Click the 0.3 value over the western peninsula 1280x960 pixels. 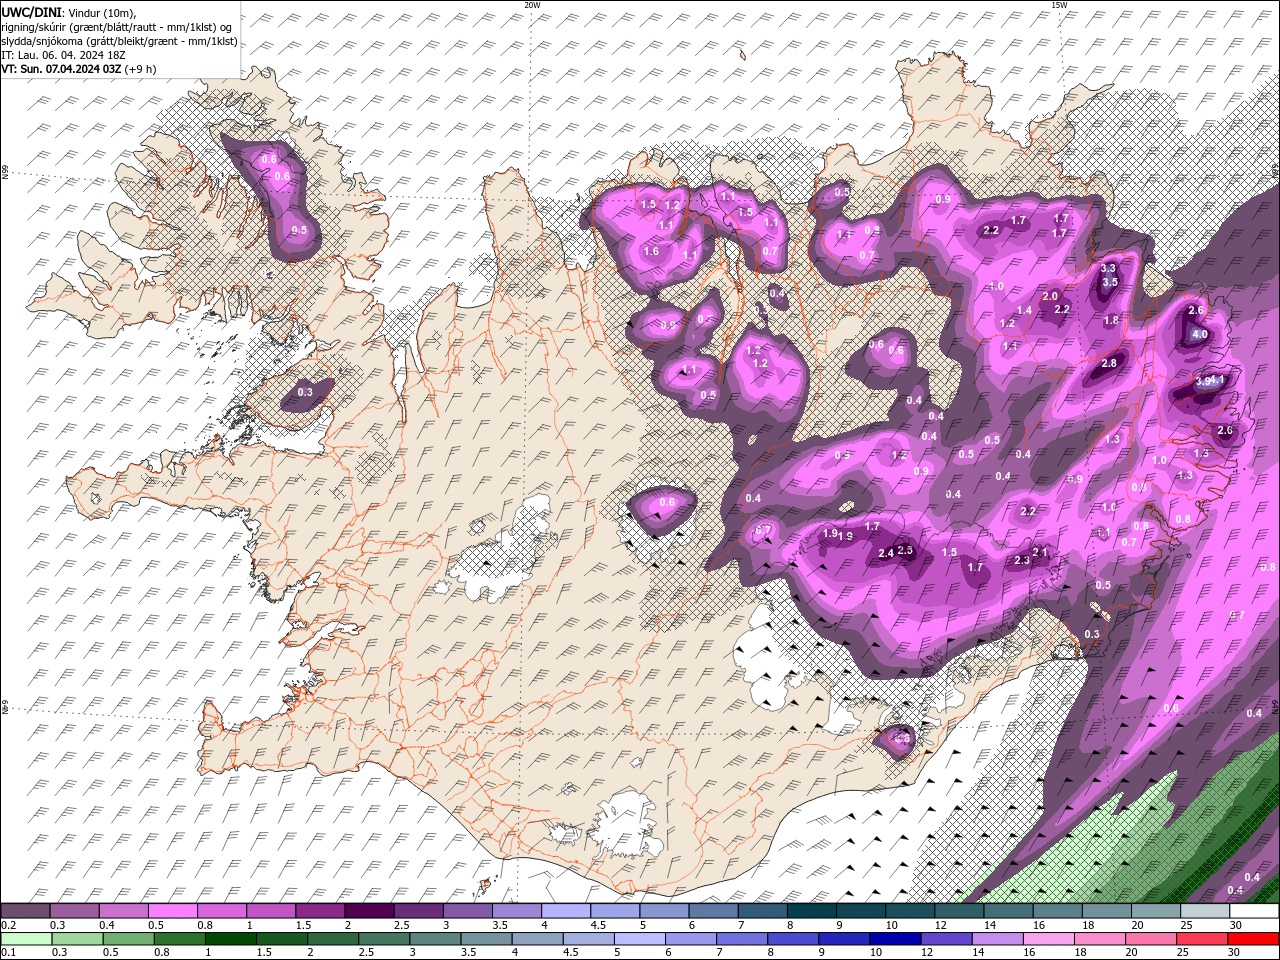pos(305,392)
